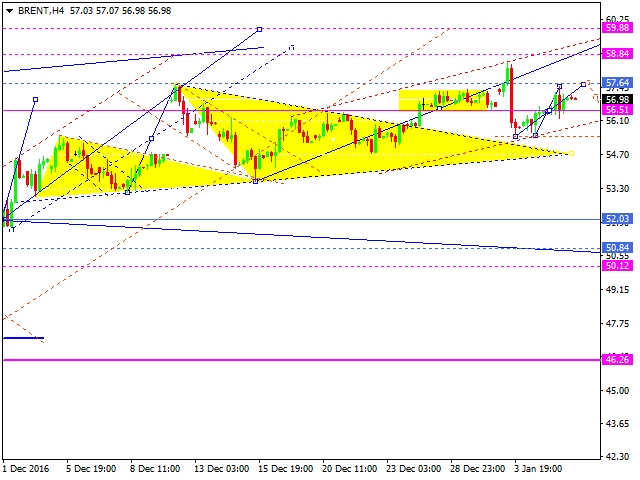640x480 pixels.
Task: Select the 8 Dec 11:00 time axis label
Action: pos(156,469)
